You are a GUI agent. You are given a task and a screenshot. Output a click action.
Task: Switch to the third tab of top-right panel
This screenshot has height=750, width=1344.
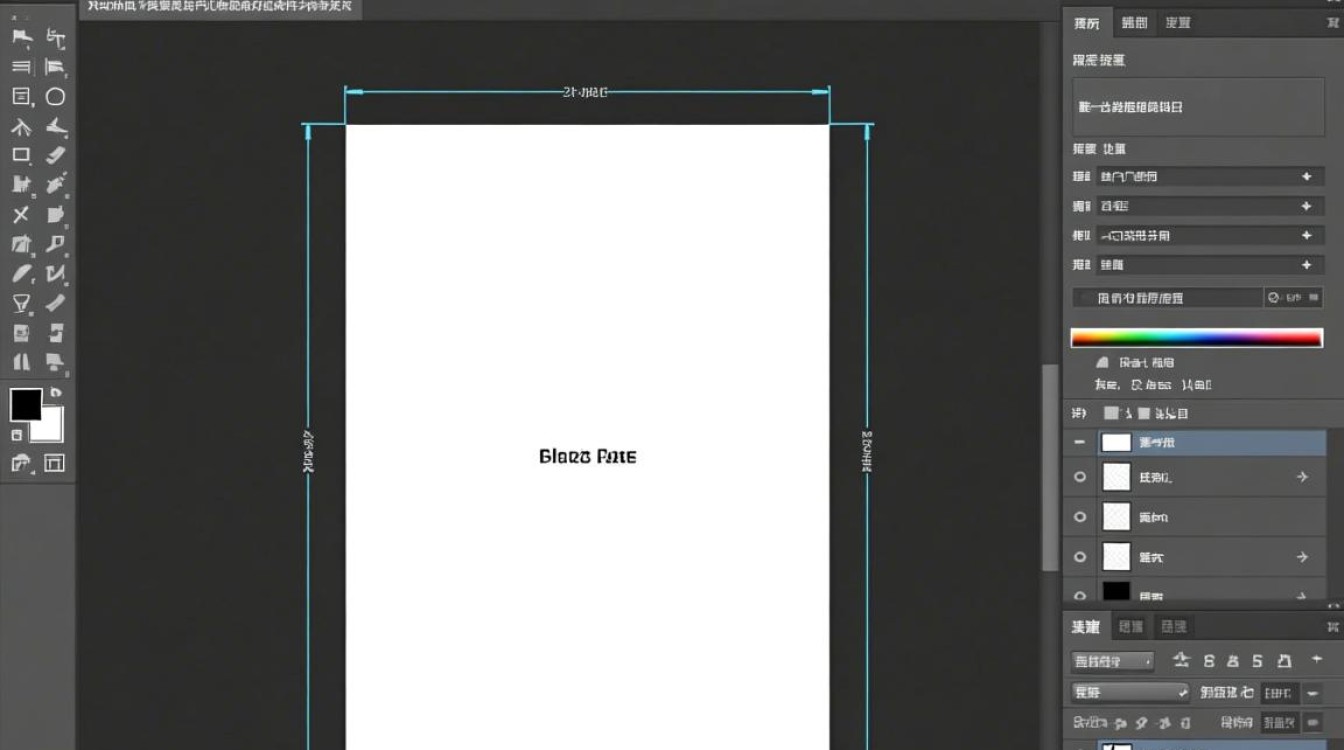1177,23
